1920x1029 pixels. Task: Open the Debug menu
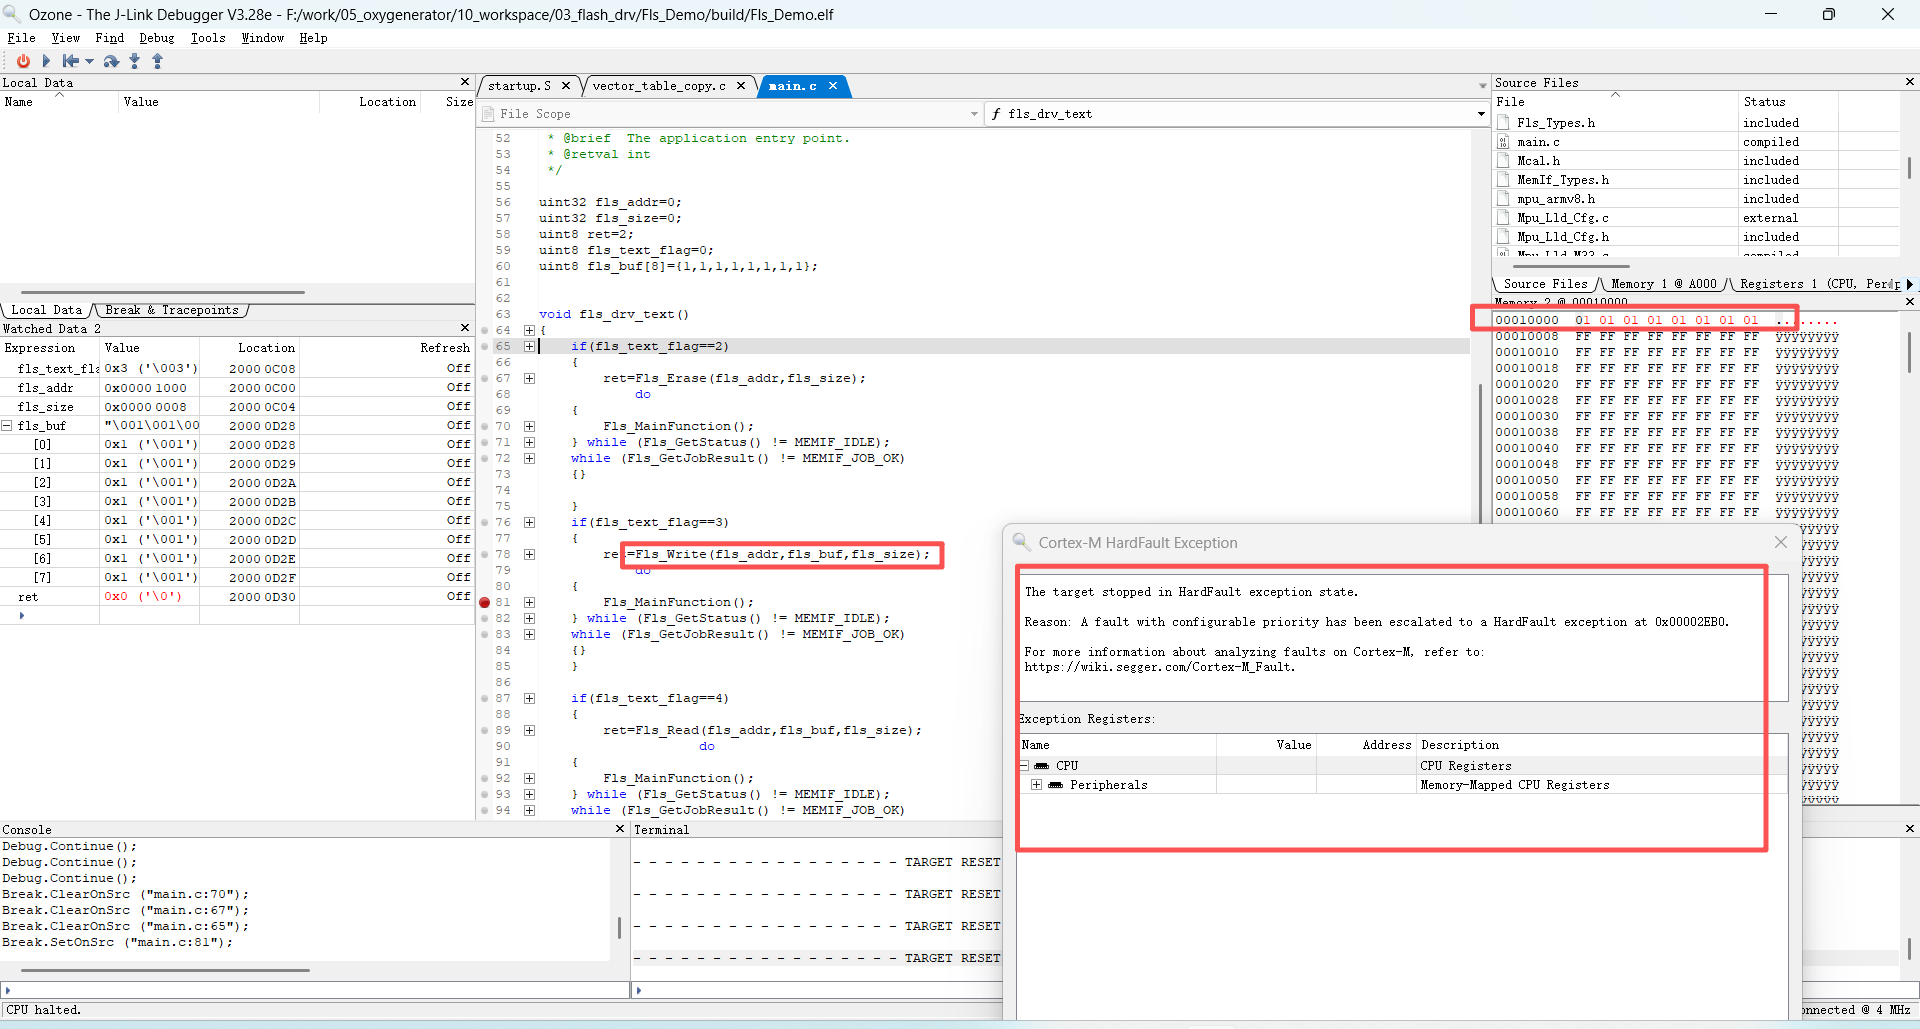point(156,38)
